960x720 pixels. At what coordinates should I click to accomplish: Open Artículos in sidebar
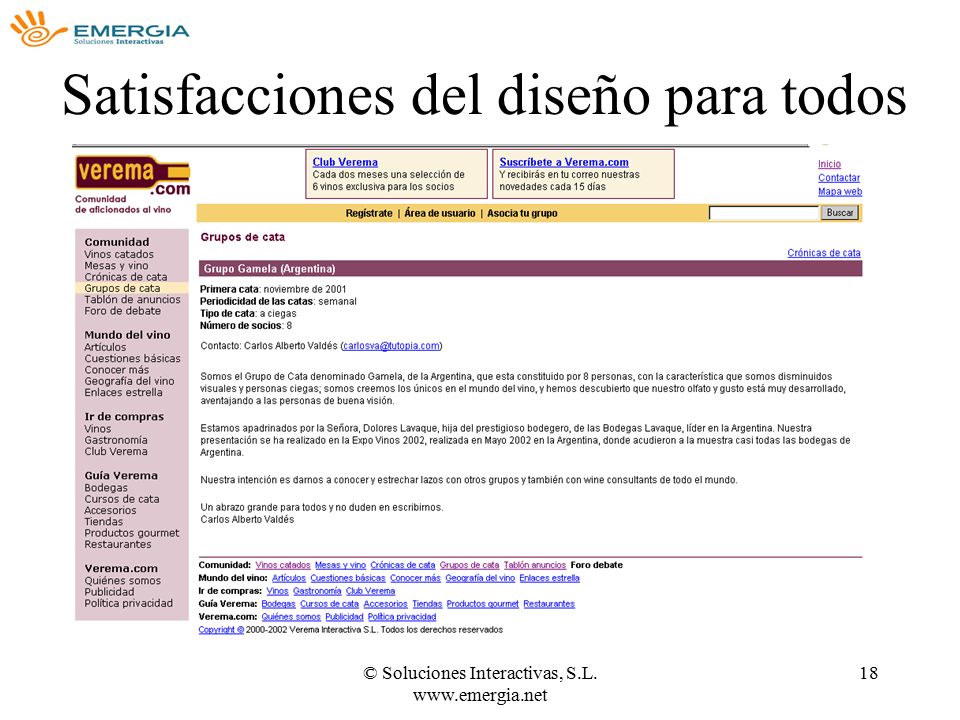point(105,347)
